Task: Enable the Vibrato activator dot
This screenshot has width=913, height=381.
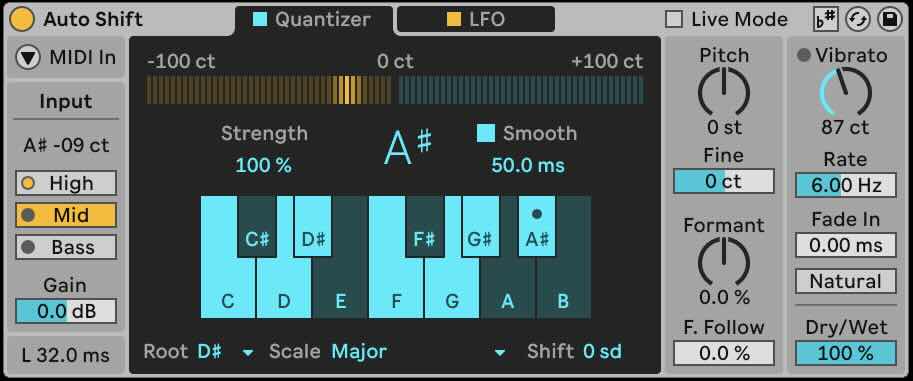Action: pyautogui.click(x=804, y=55)
